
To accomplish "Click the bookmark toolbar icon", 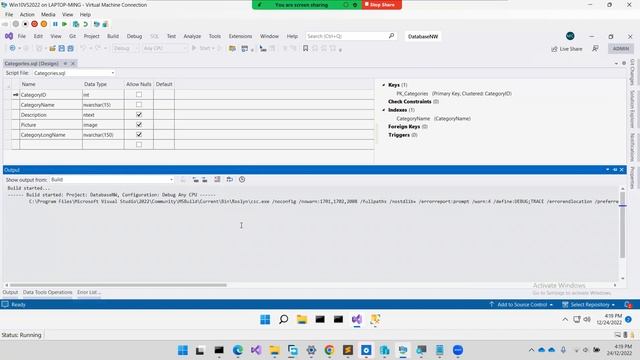I will tap(305, 49).
